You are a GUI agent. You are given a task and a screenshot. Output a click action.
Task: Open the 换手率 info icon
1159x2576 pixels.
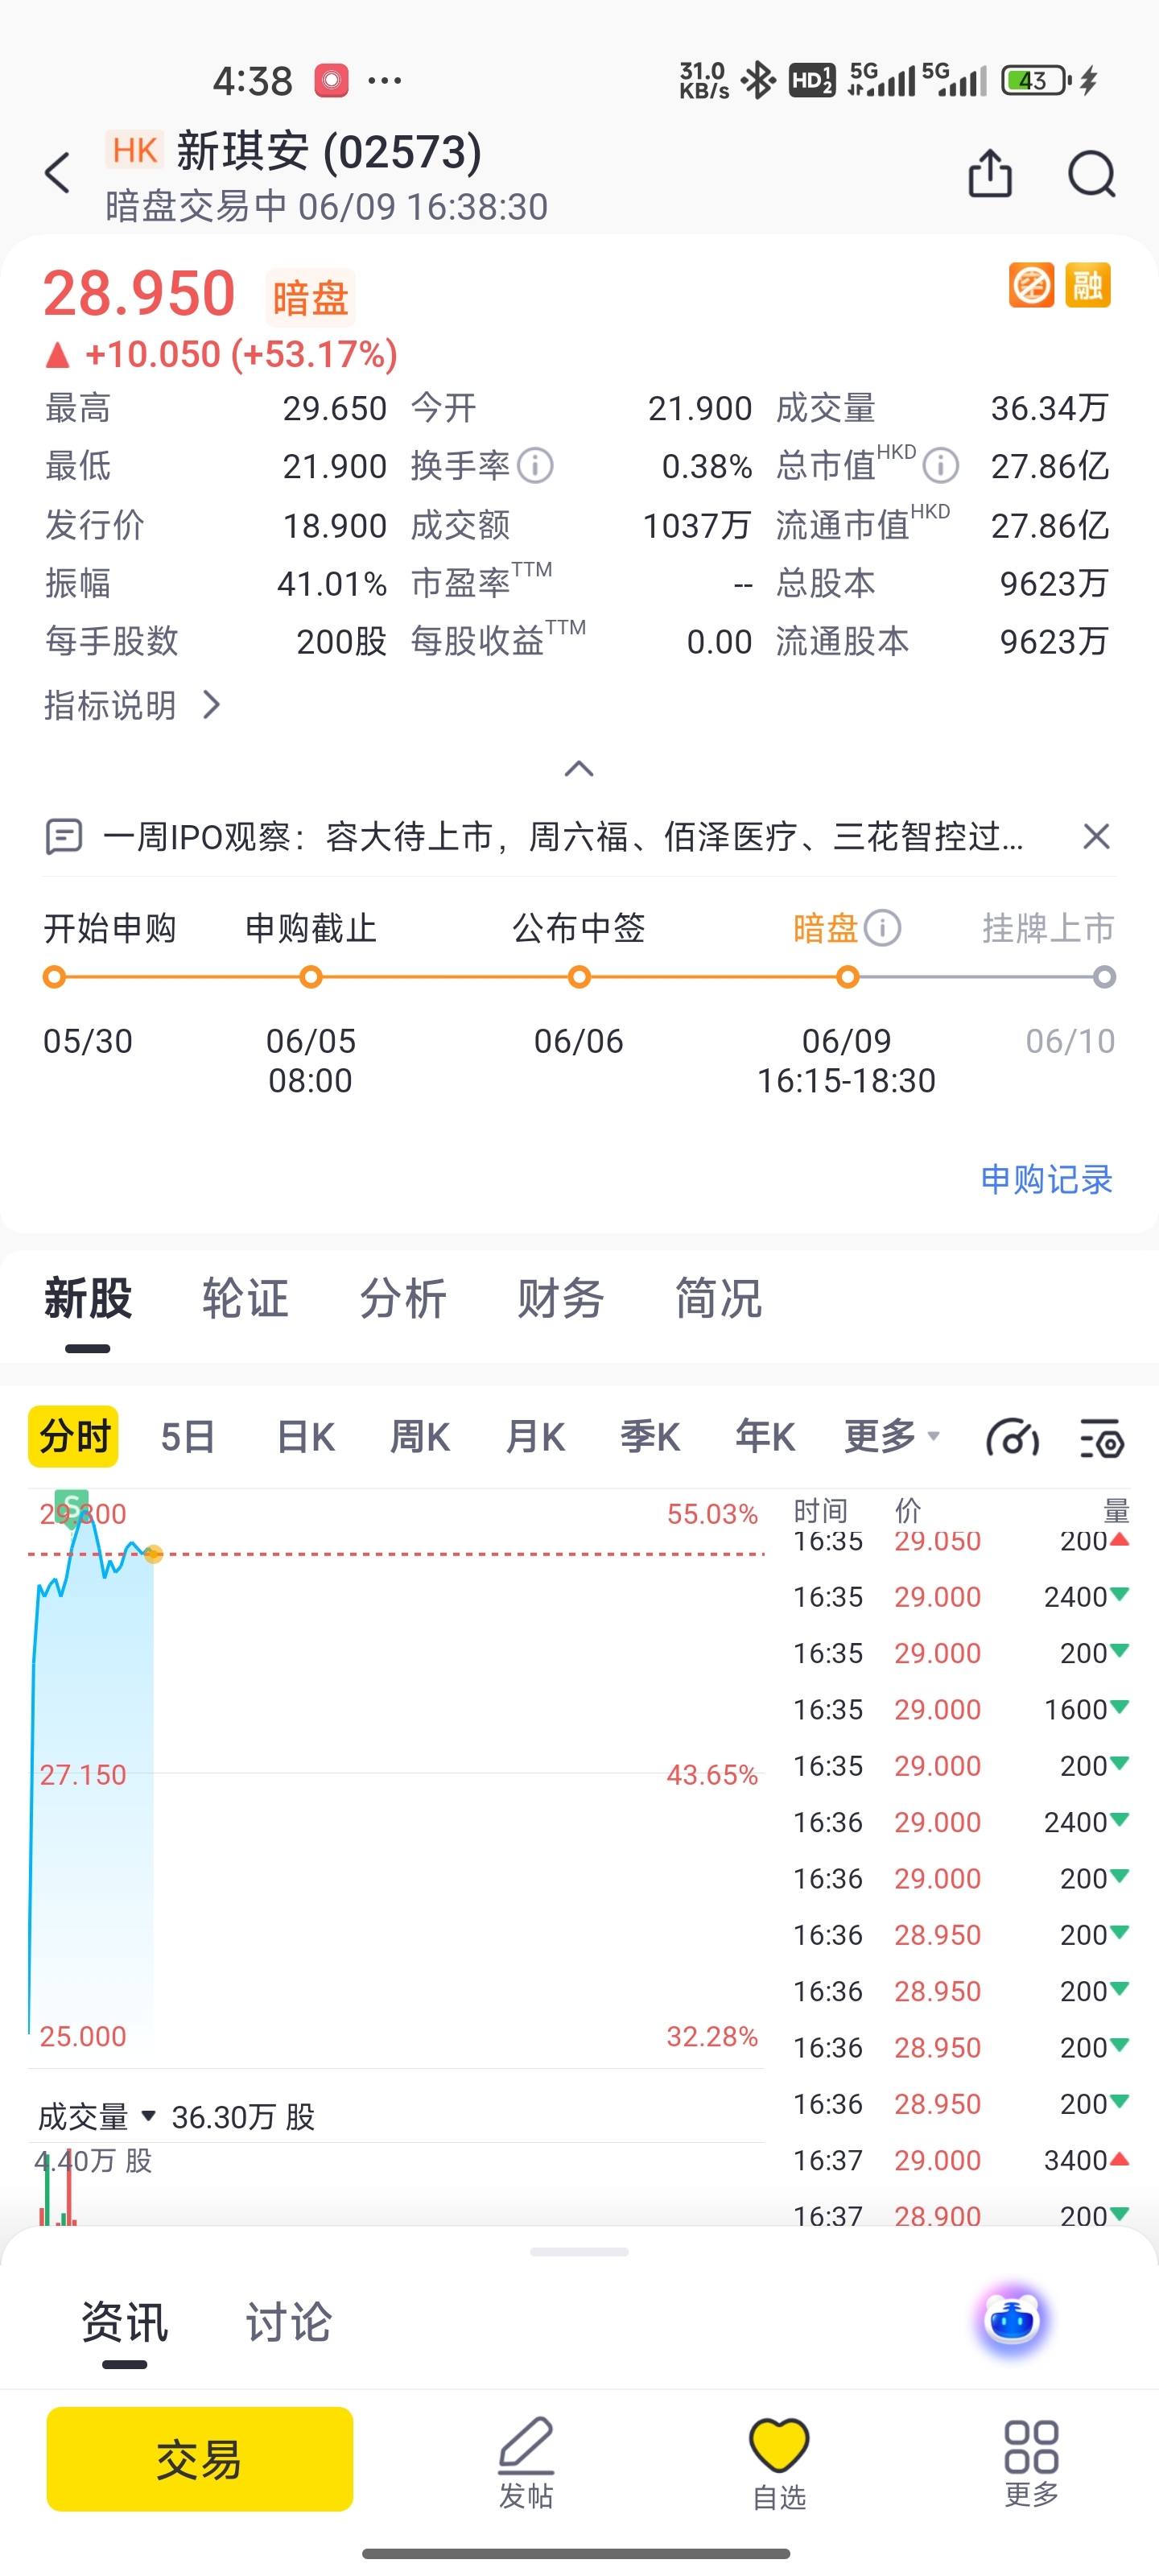(536, 466)
